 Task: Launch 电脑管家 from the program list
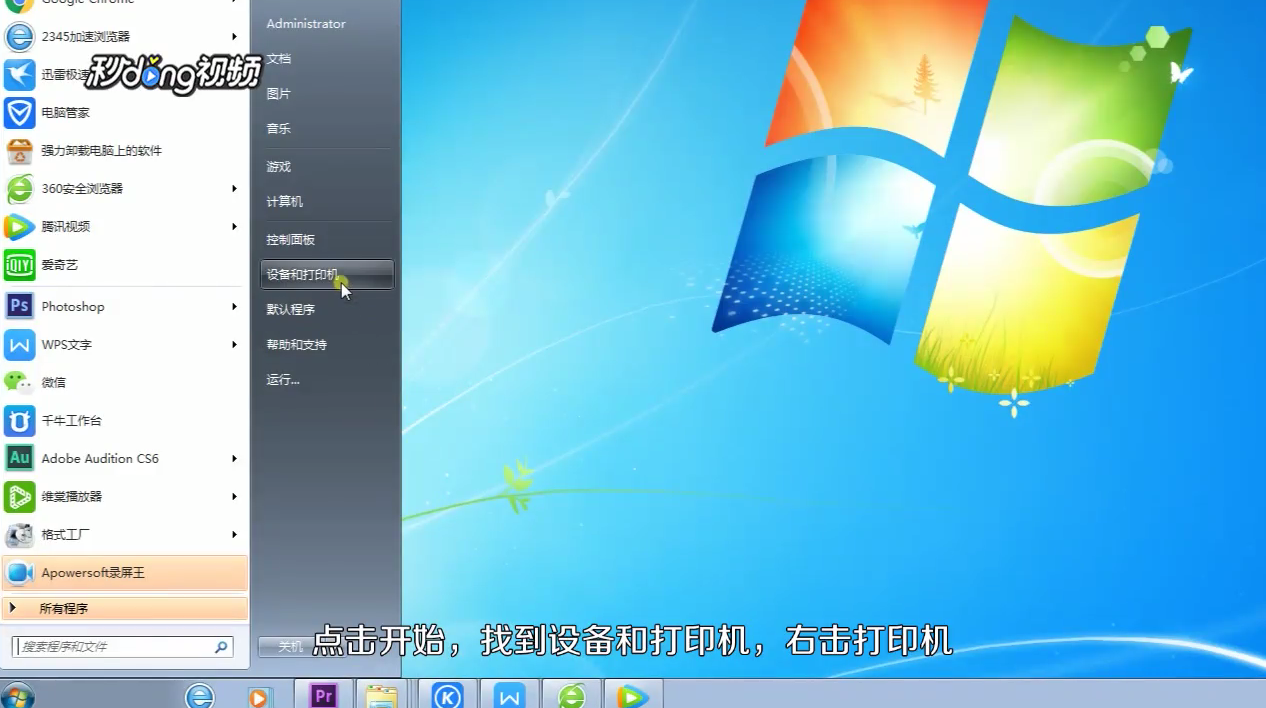[124, 113]
